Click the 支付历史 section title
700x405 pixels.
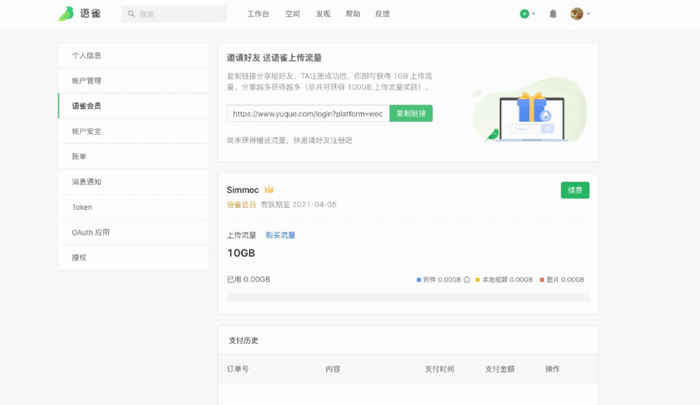click(244, 340)
